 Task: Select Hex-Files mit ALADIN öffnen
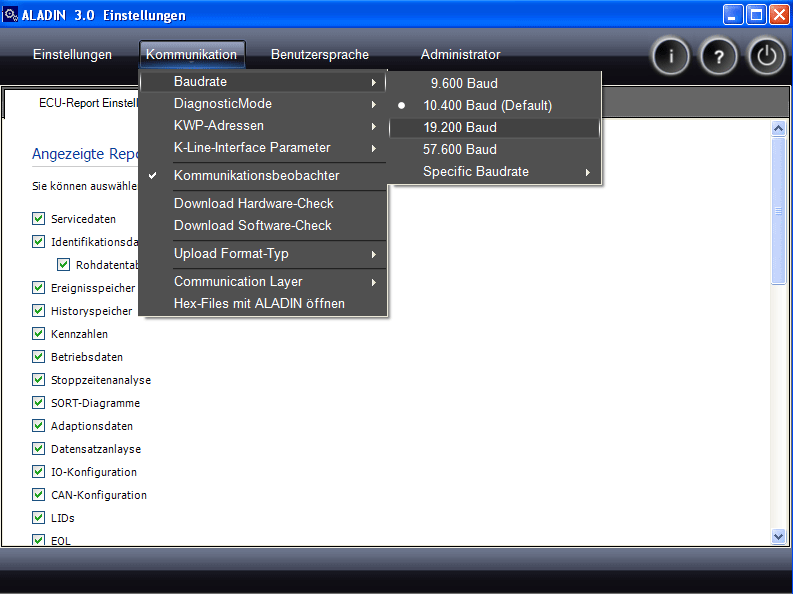pyautogui.click(x=263, y=303)
